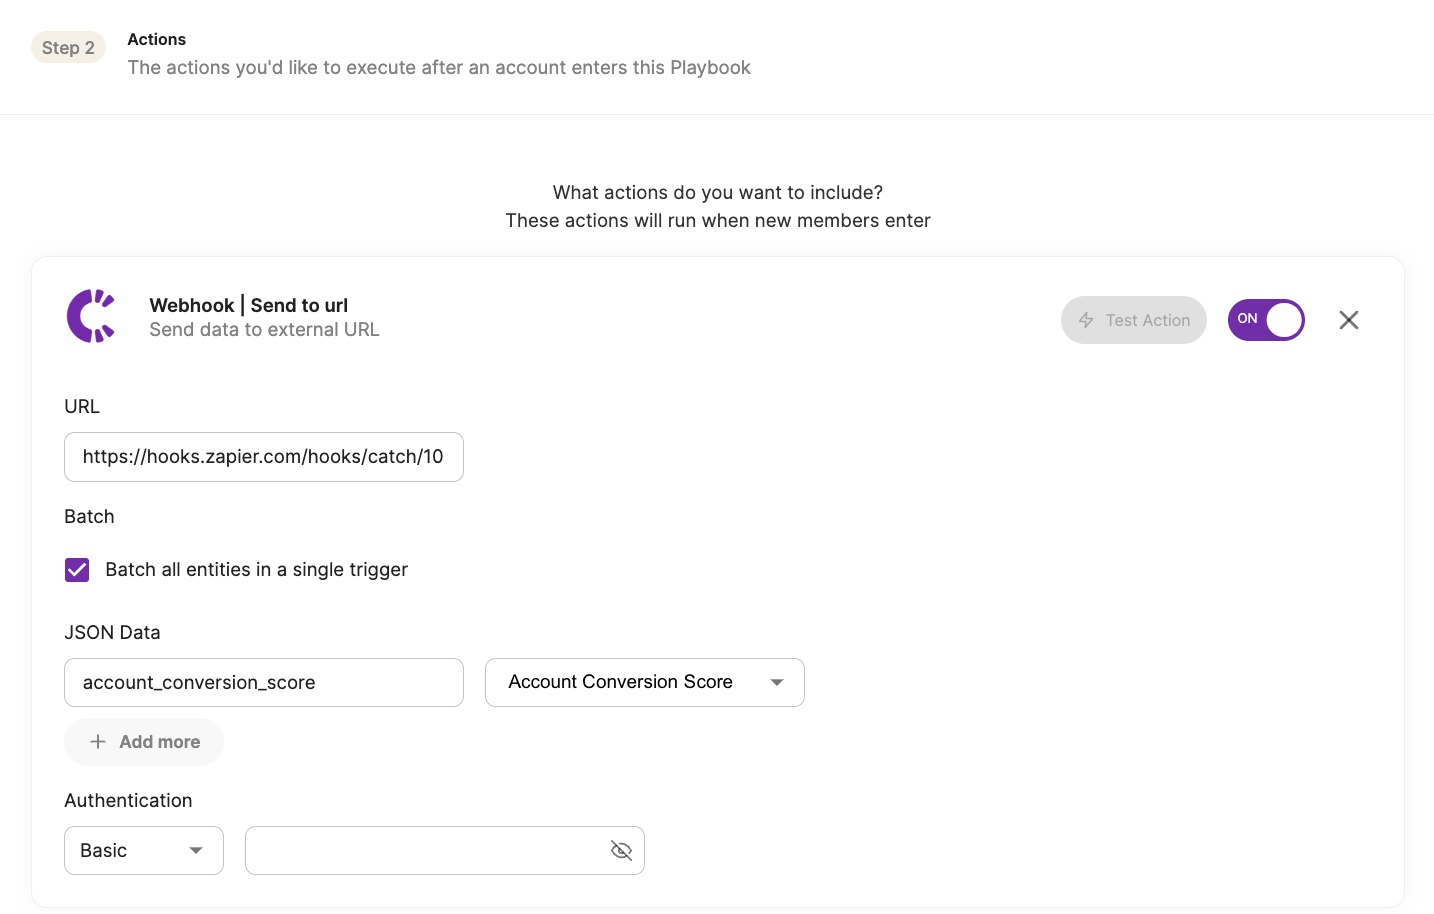Uncheck the Batch all entities checkbox
The width and height of the screenshot is (1434, 914).
click(x=77, y=570)
